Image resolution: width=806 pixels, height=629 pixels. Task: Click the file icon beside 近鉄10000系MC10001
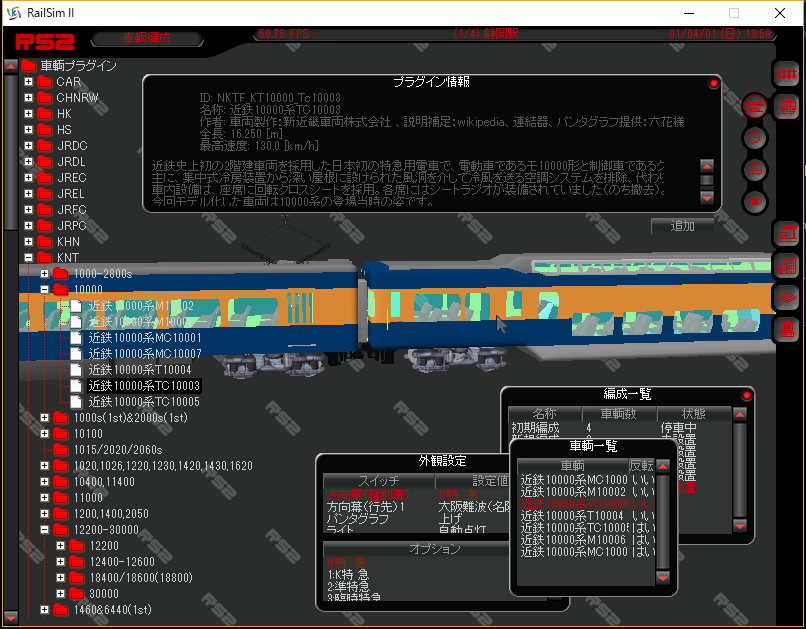coord(76,338)
